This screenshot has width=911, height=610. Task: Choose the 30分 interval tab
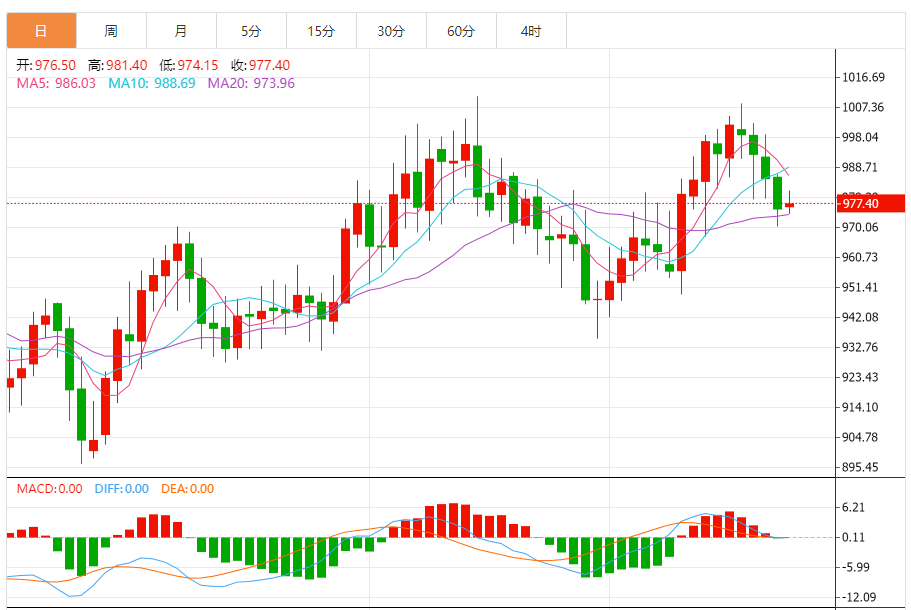[391, 31]
